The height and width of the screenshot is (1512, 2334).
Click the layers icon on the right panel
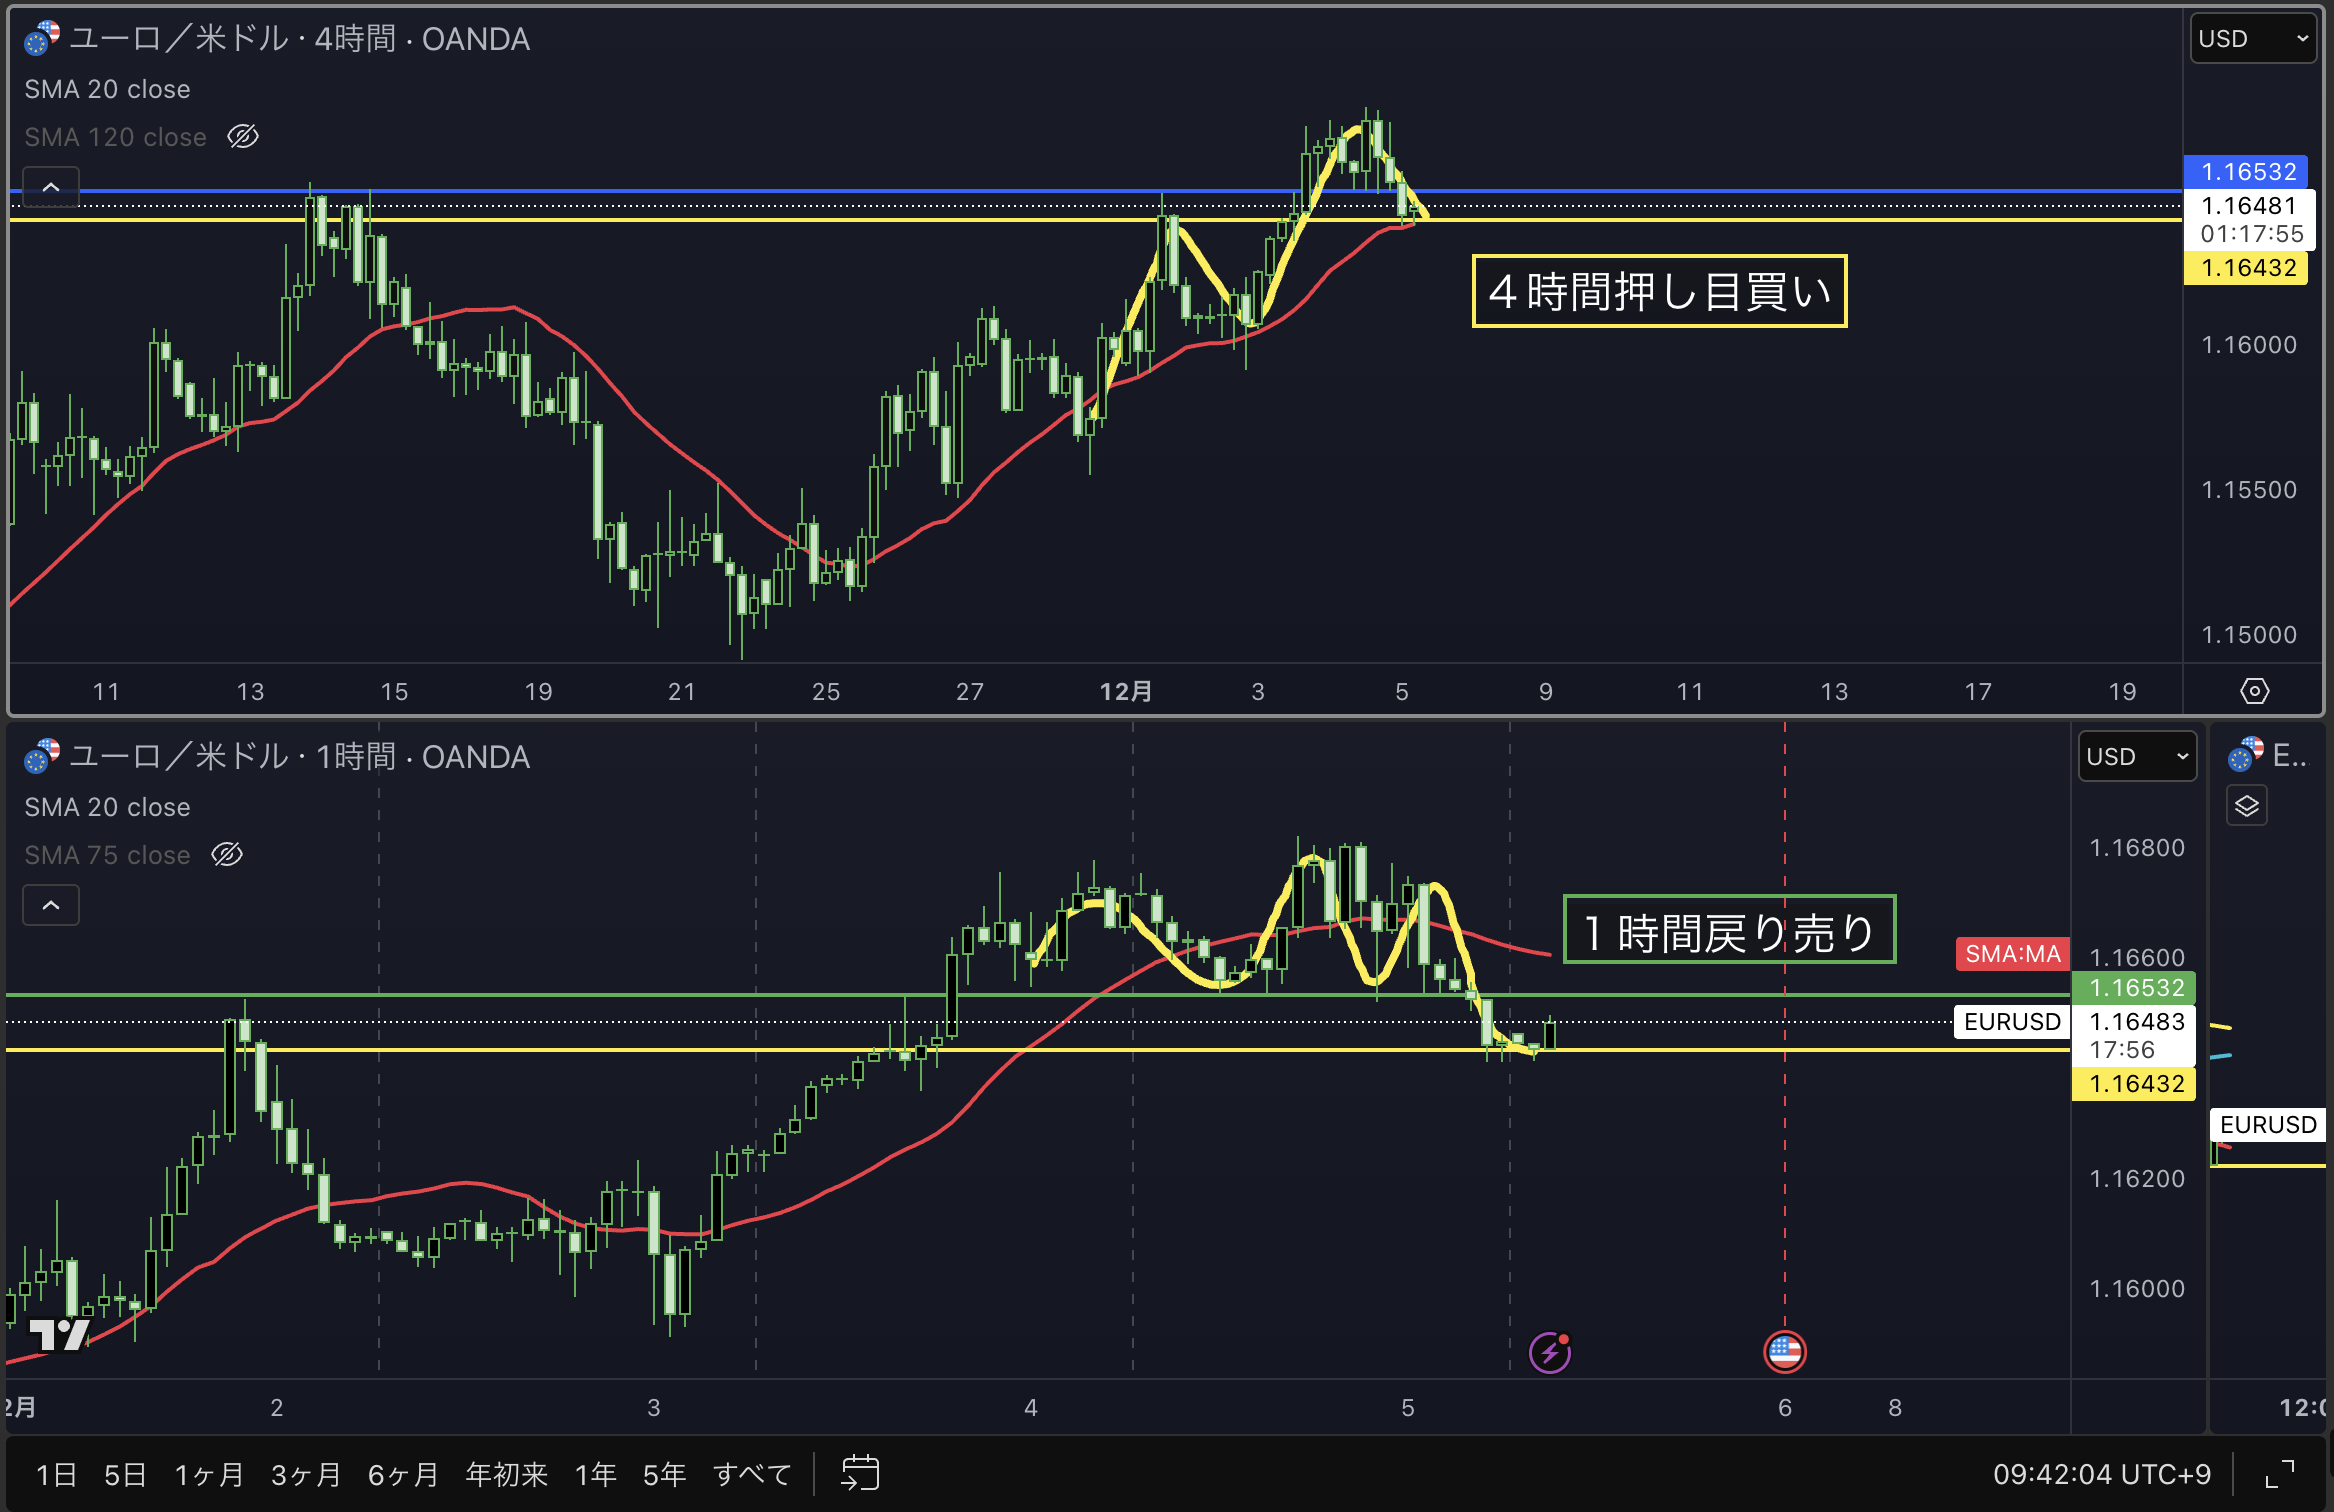(2246, 806)
